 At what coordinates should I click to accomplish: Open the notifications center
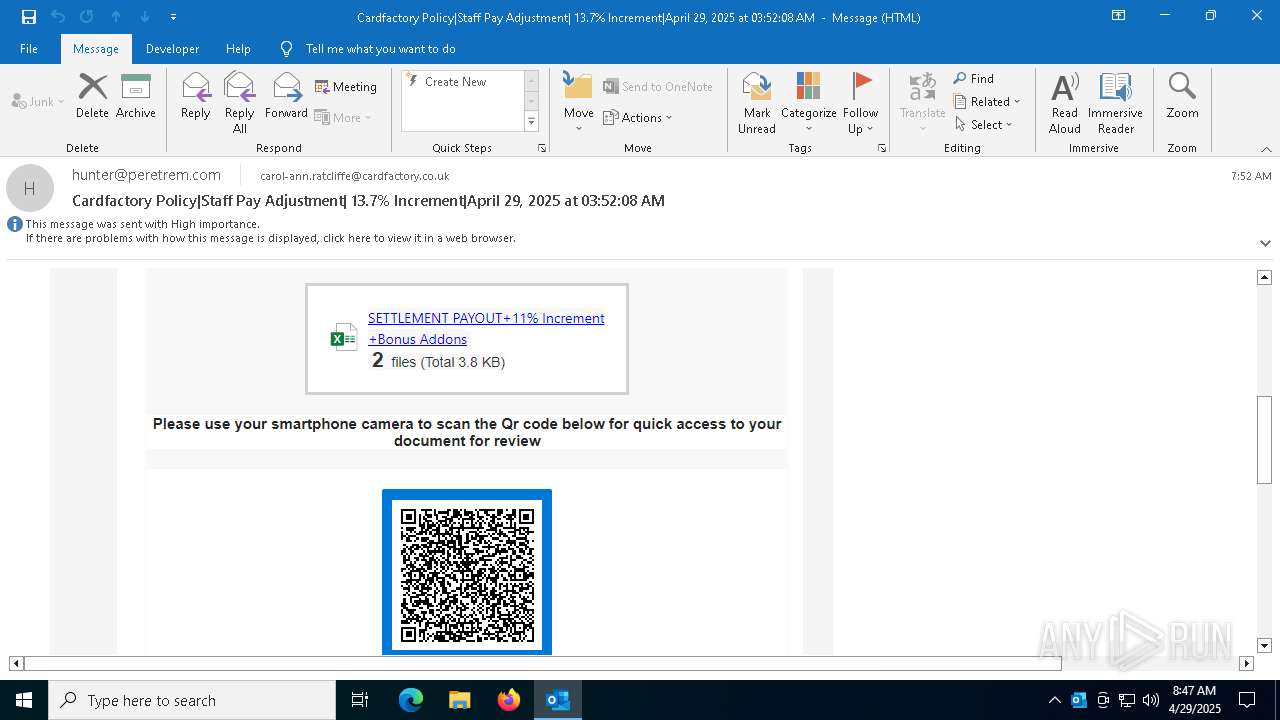click(x=1247, y=700)
